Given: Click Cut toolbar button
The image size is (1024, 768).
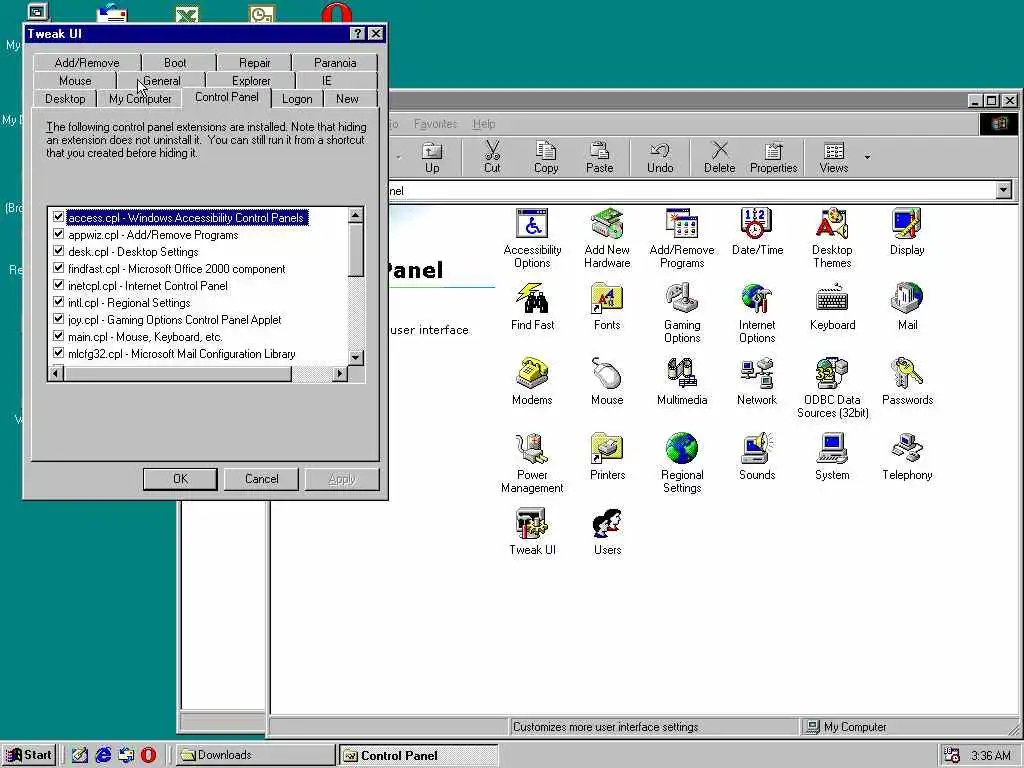Looking at the screenshot, I should point(492,157).
